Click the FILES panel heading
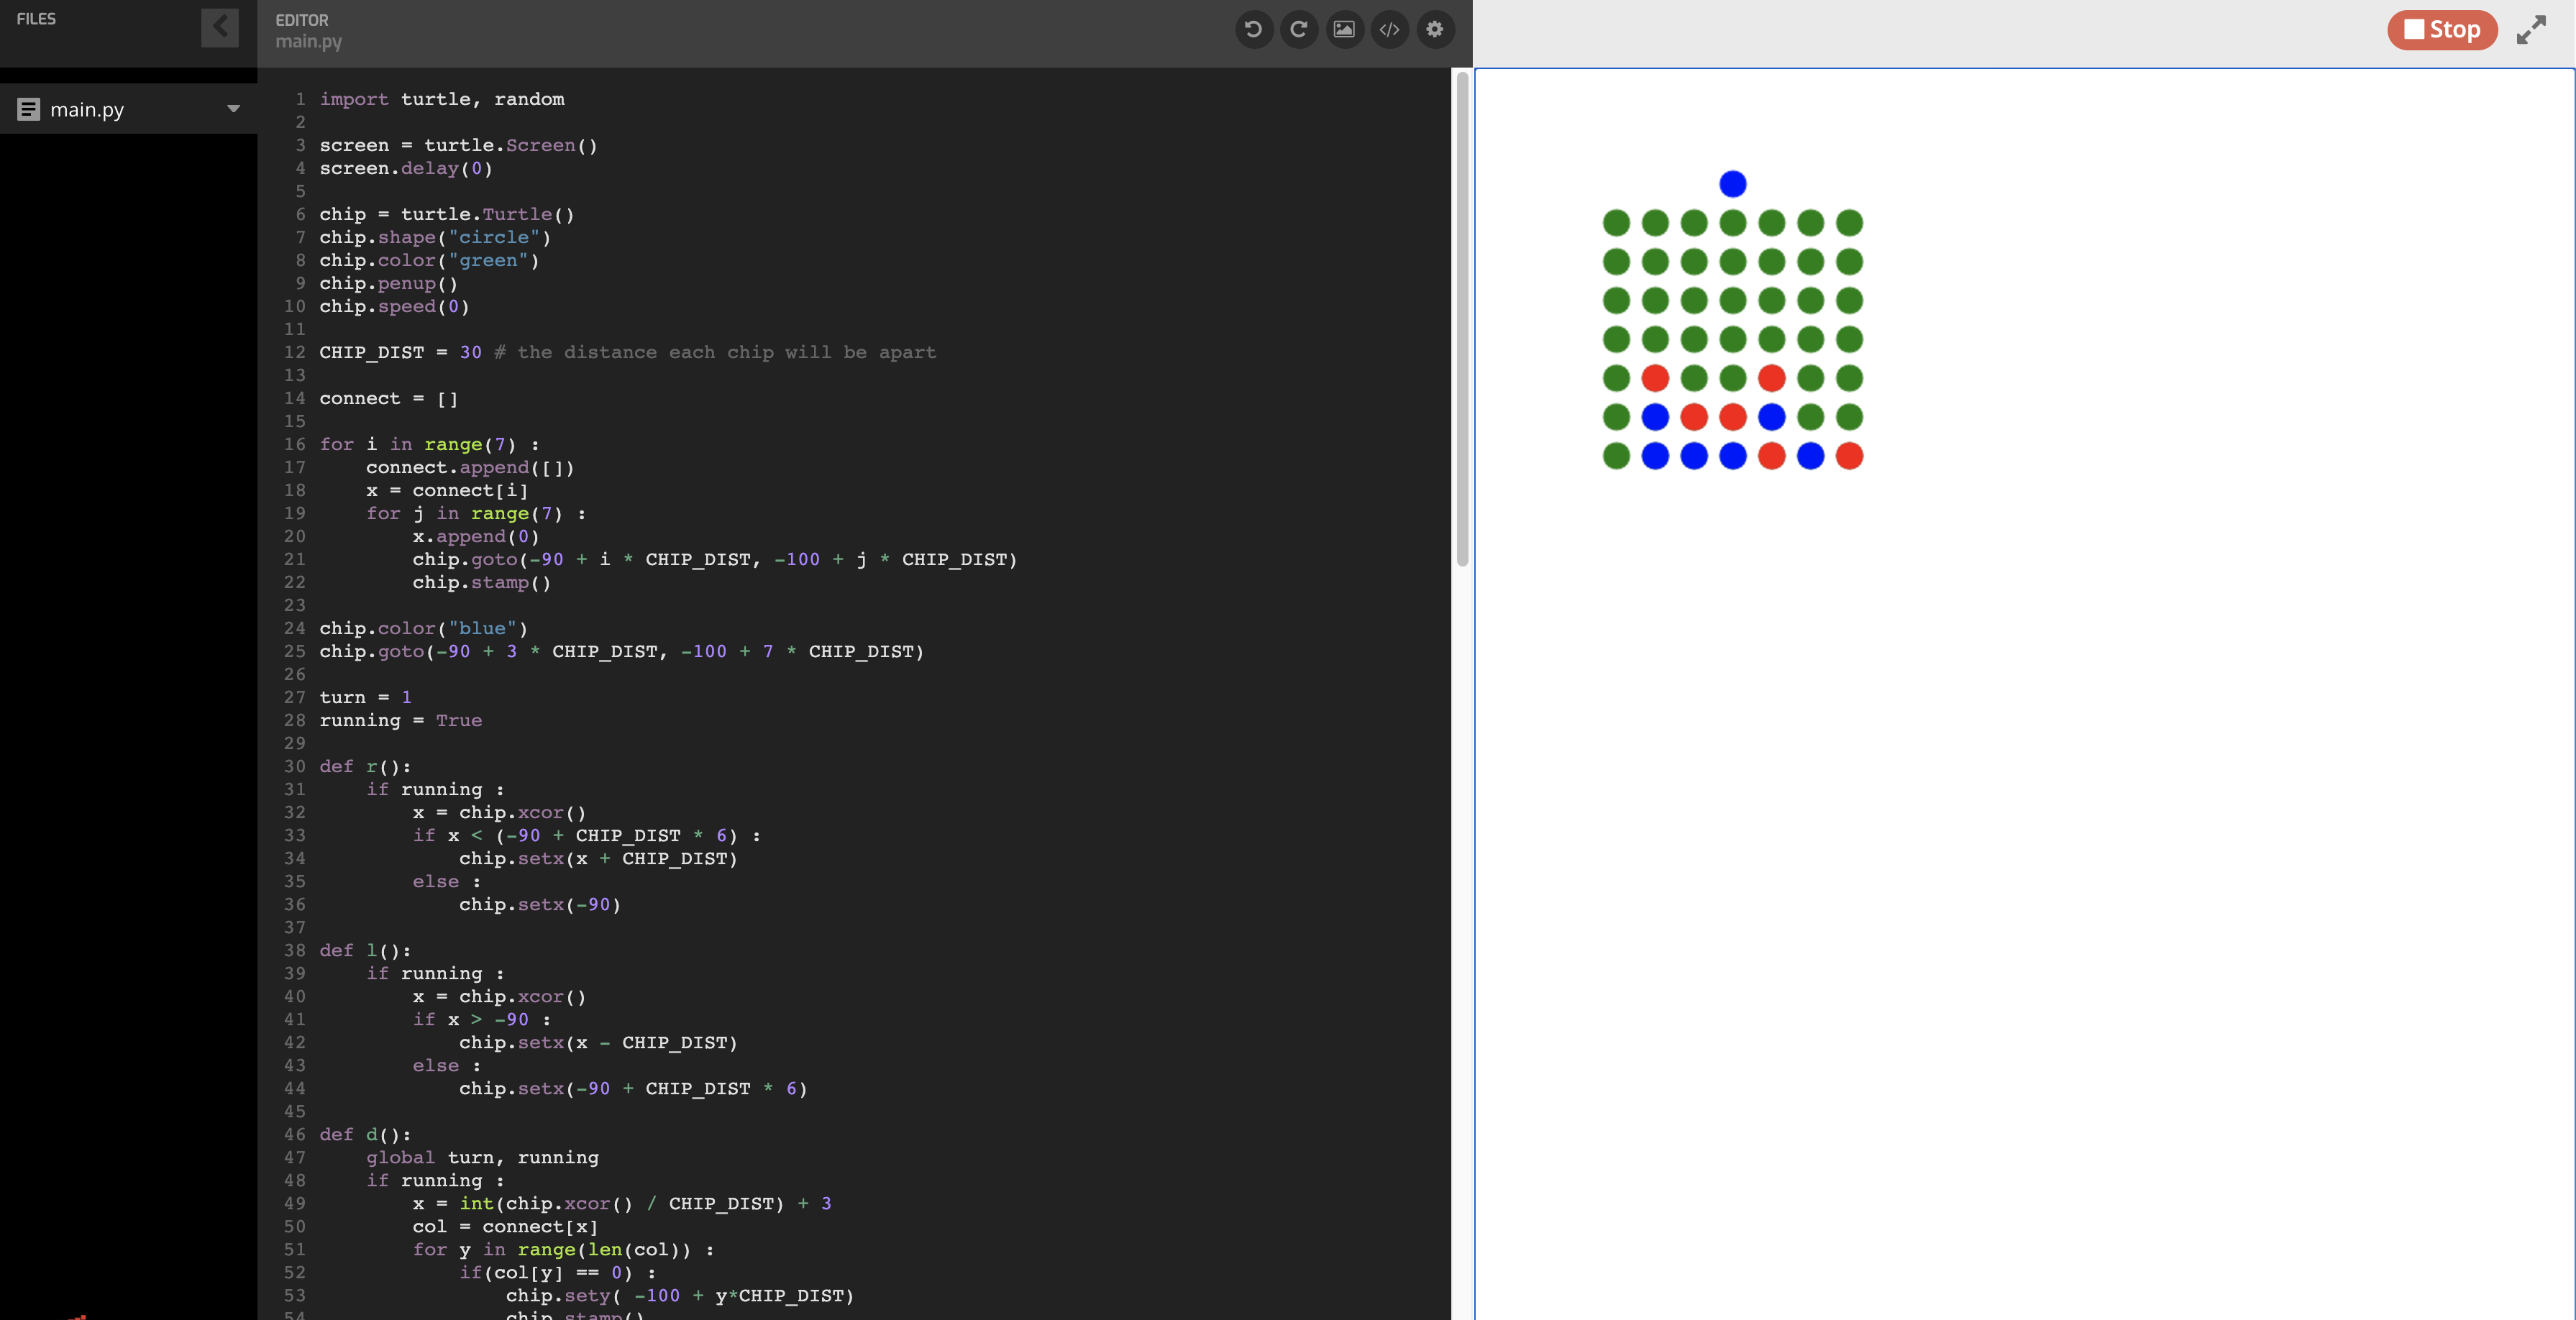Screen dimensions: 2576x1320 (x=36, y=19)
